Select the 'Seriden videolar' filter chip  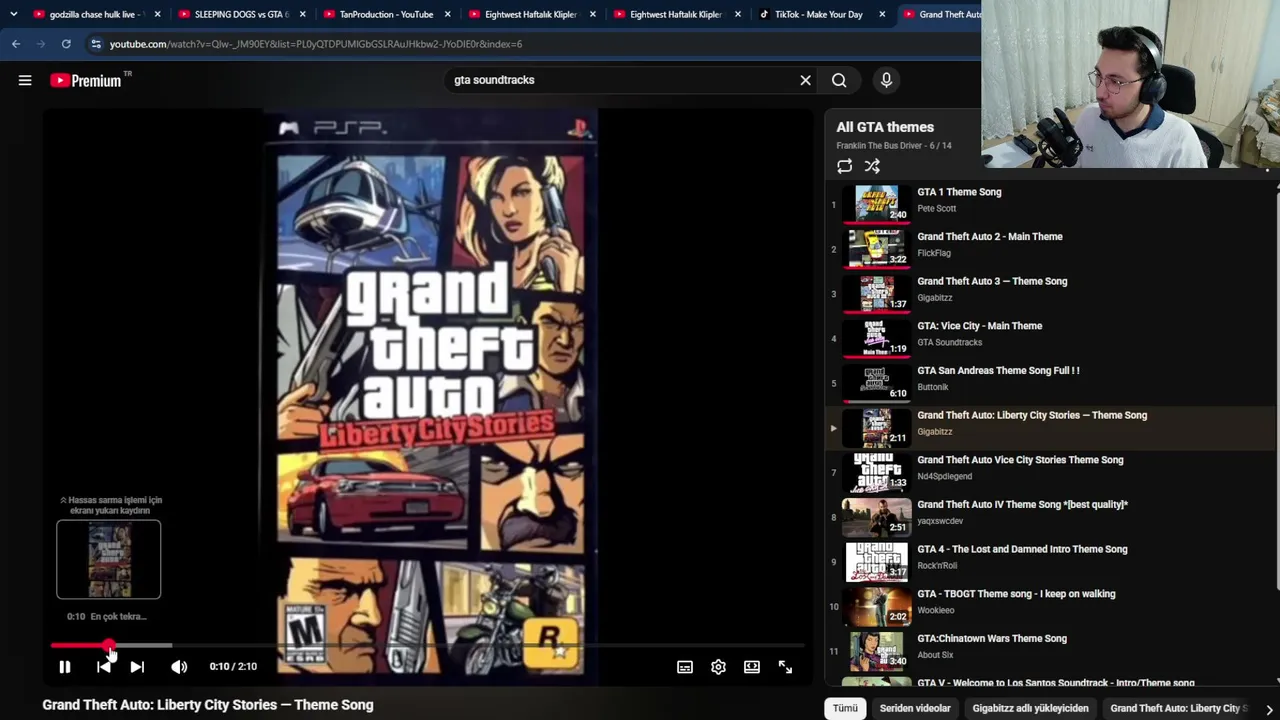[x=915, y=708]
